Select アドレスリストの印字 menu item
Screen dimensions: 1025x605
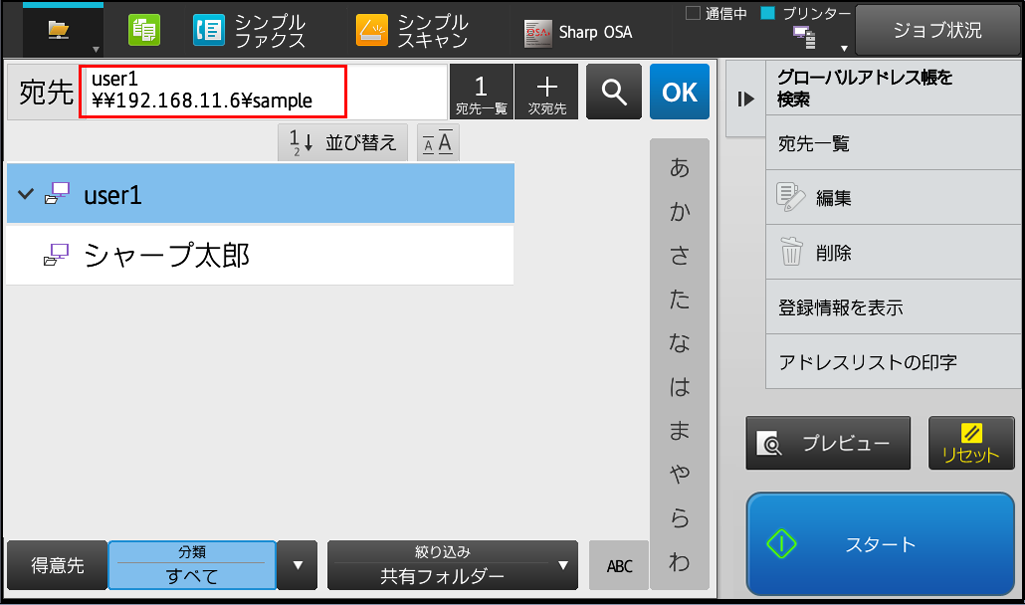893,362
